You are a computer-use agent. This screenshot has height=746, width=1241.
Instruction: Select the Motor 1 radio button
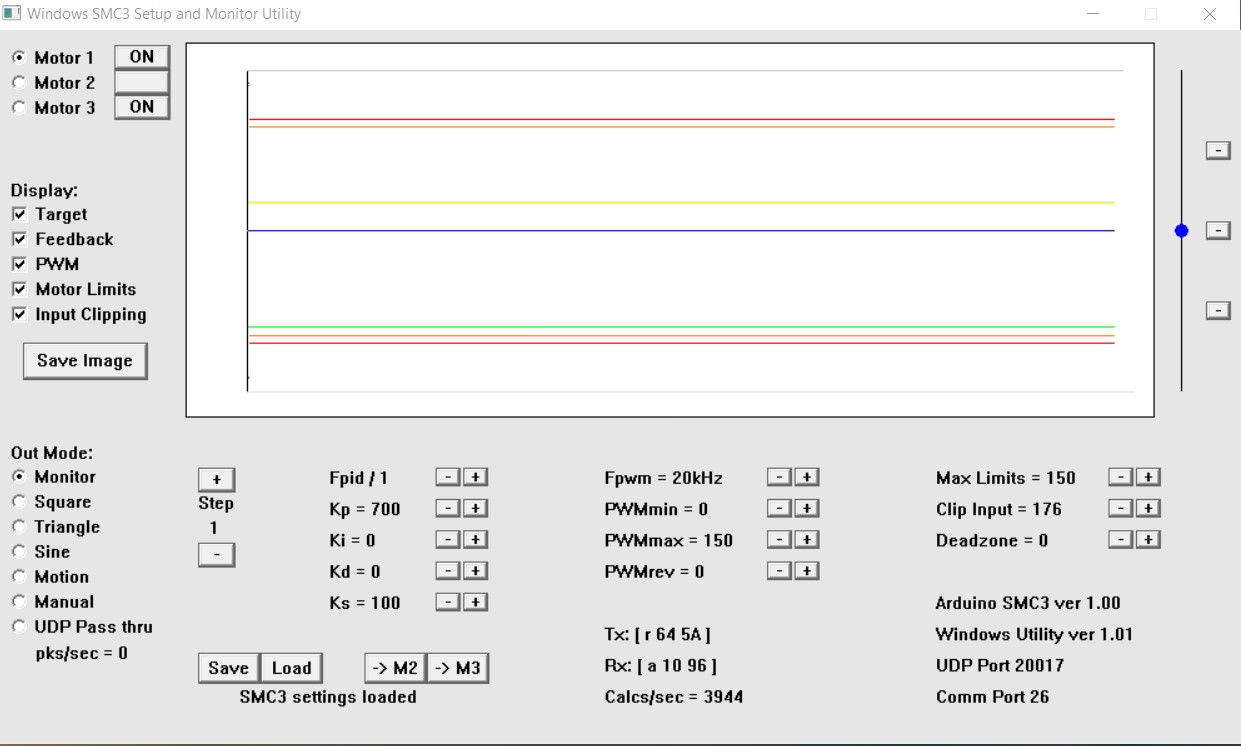click(18, 58)
